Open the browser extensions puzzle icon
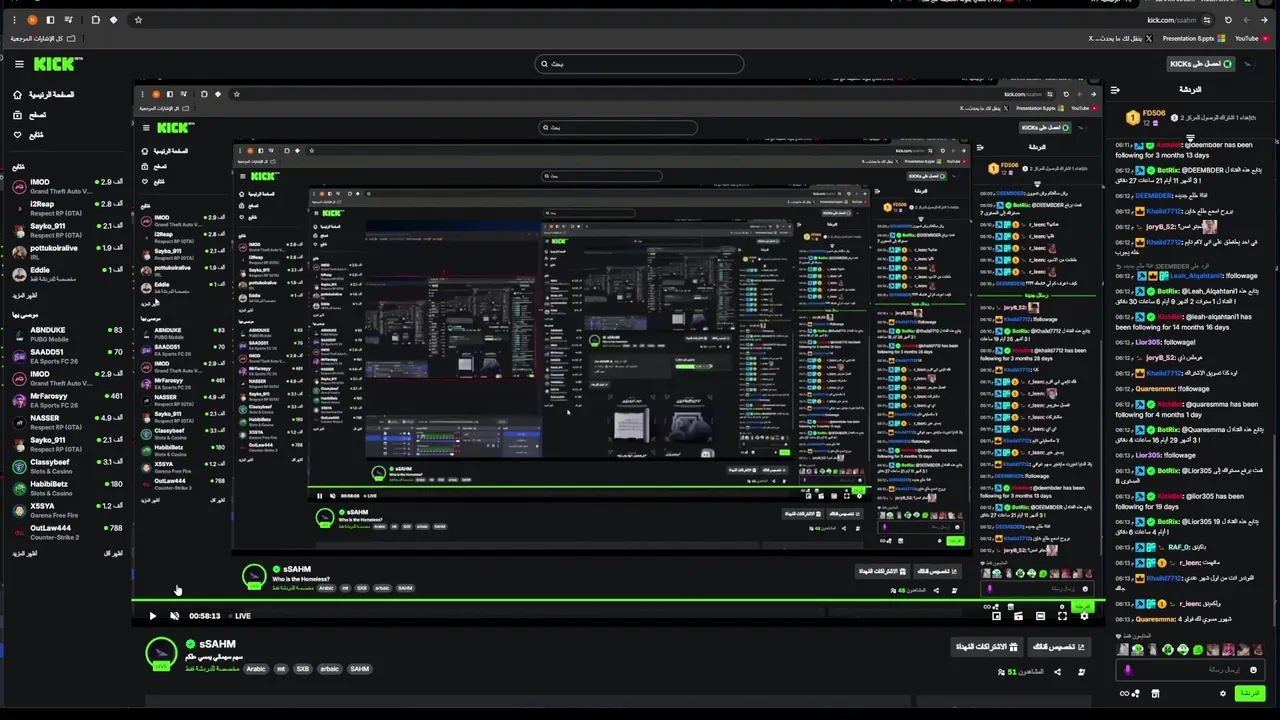This screenshot has height=720, width=1280. (95, 20)
